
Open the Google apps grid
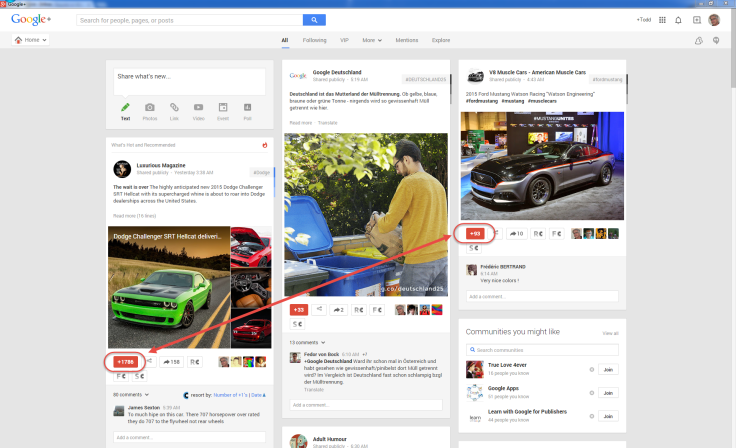click(662, 19)
